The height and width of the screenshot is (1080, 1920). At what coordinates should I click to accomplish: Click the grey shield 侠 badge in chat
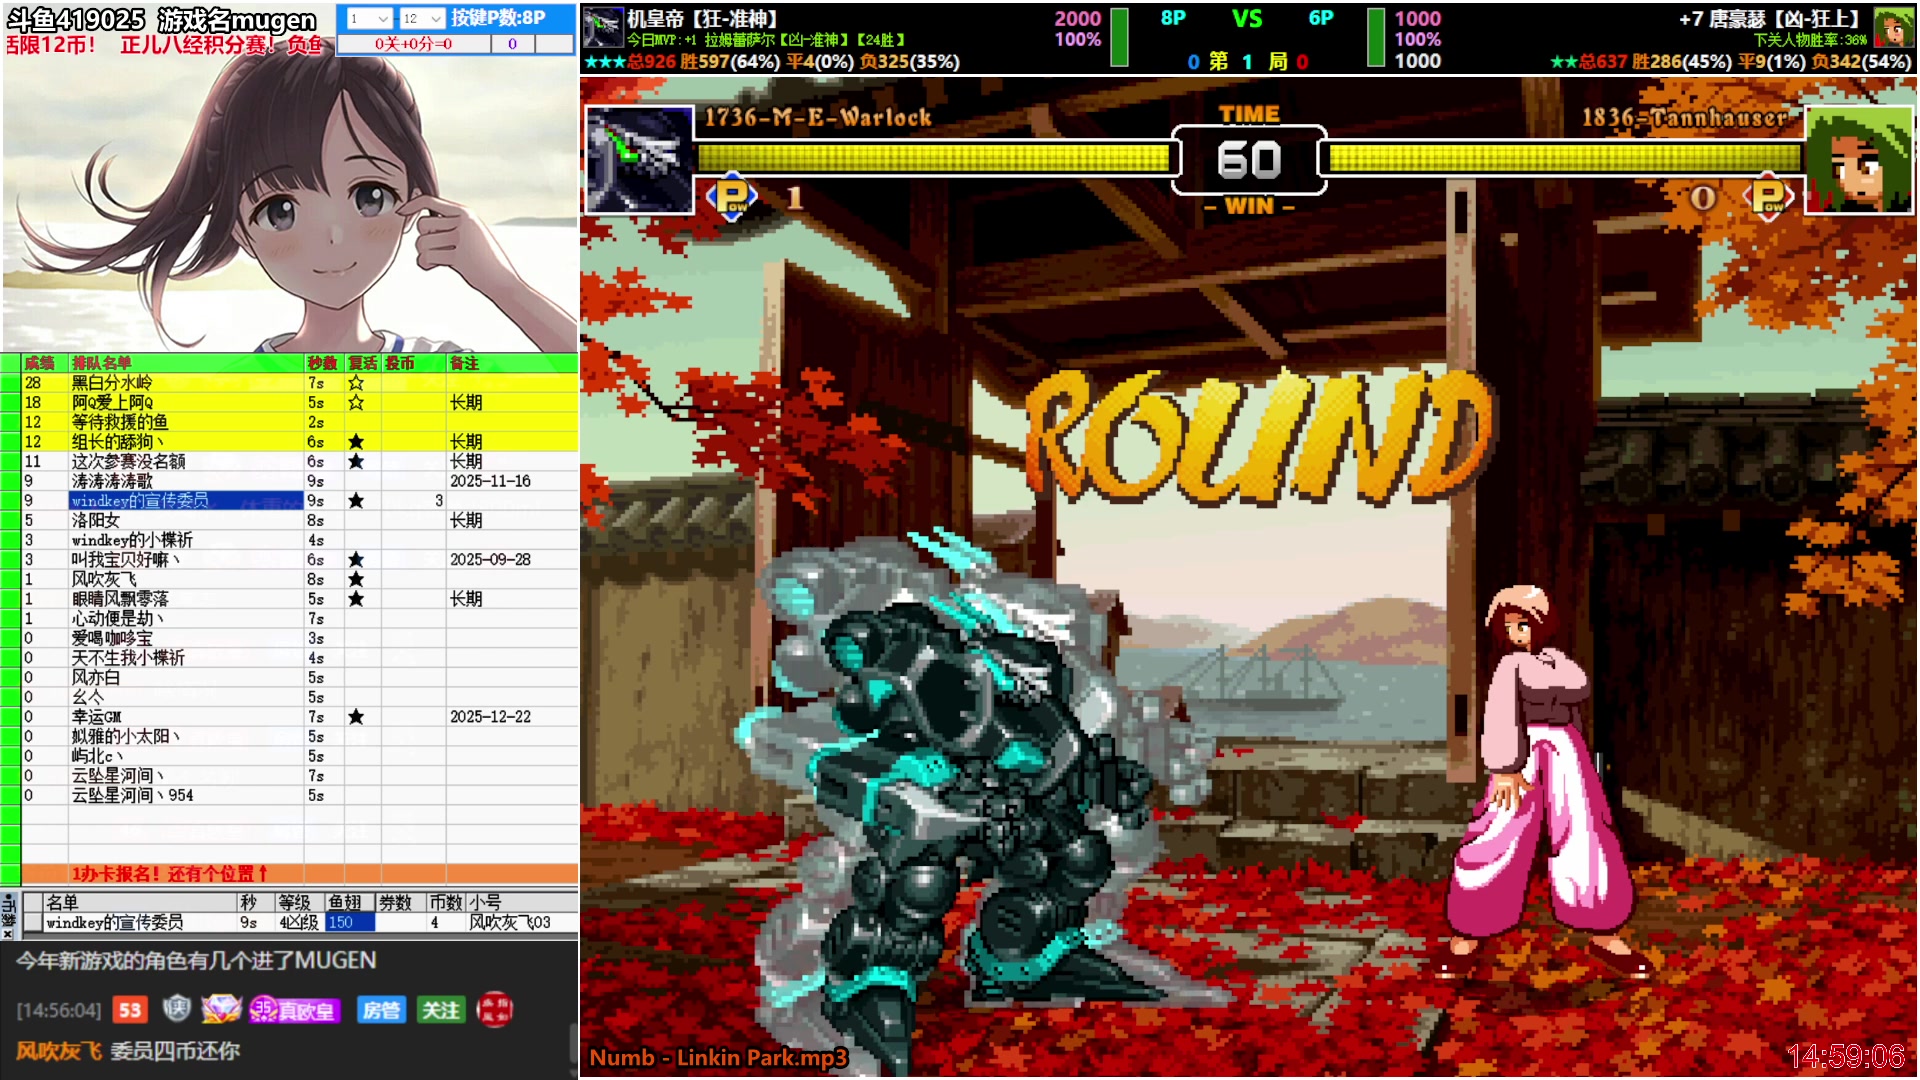pos(177,1009)
